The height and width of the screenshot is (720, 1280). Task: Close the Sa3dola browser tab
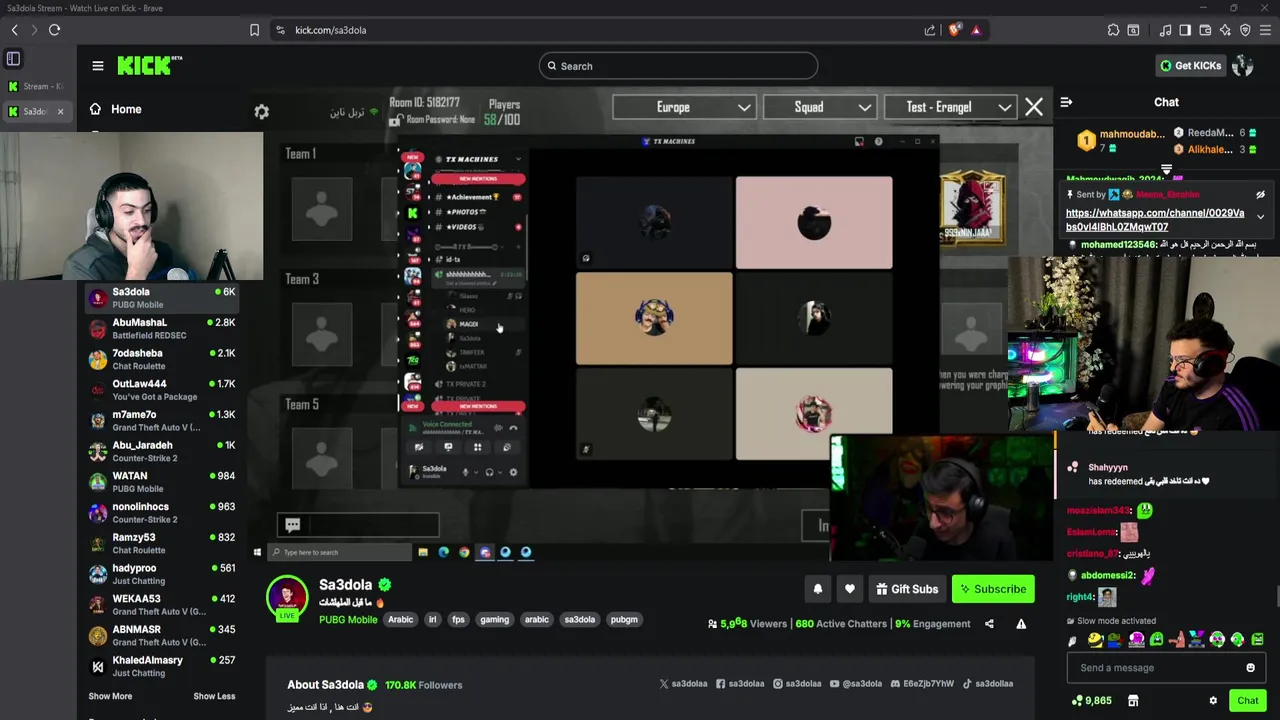click(x=60, y=111)
